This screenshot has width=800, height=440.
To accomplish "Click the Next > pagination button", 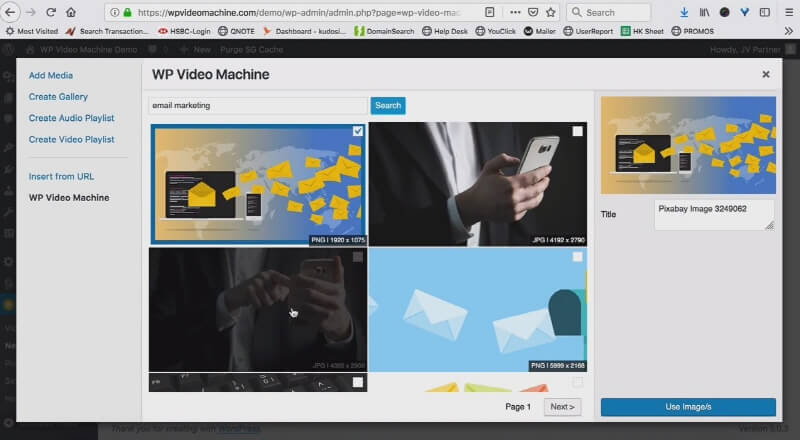I will [x=562, y=407].
